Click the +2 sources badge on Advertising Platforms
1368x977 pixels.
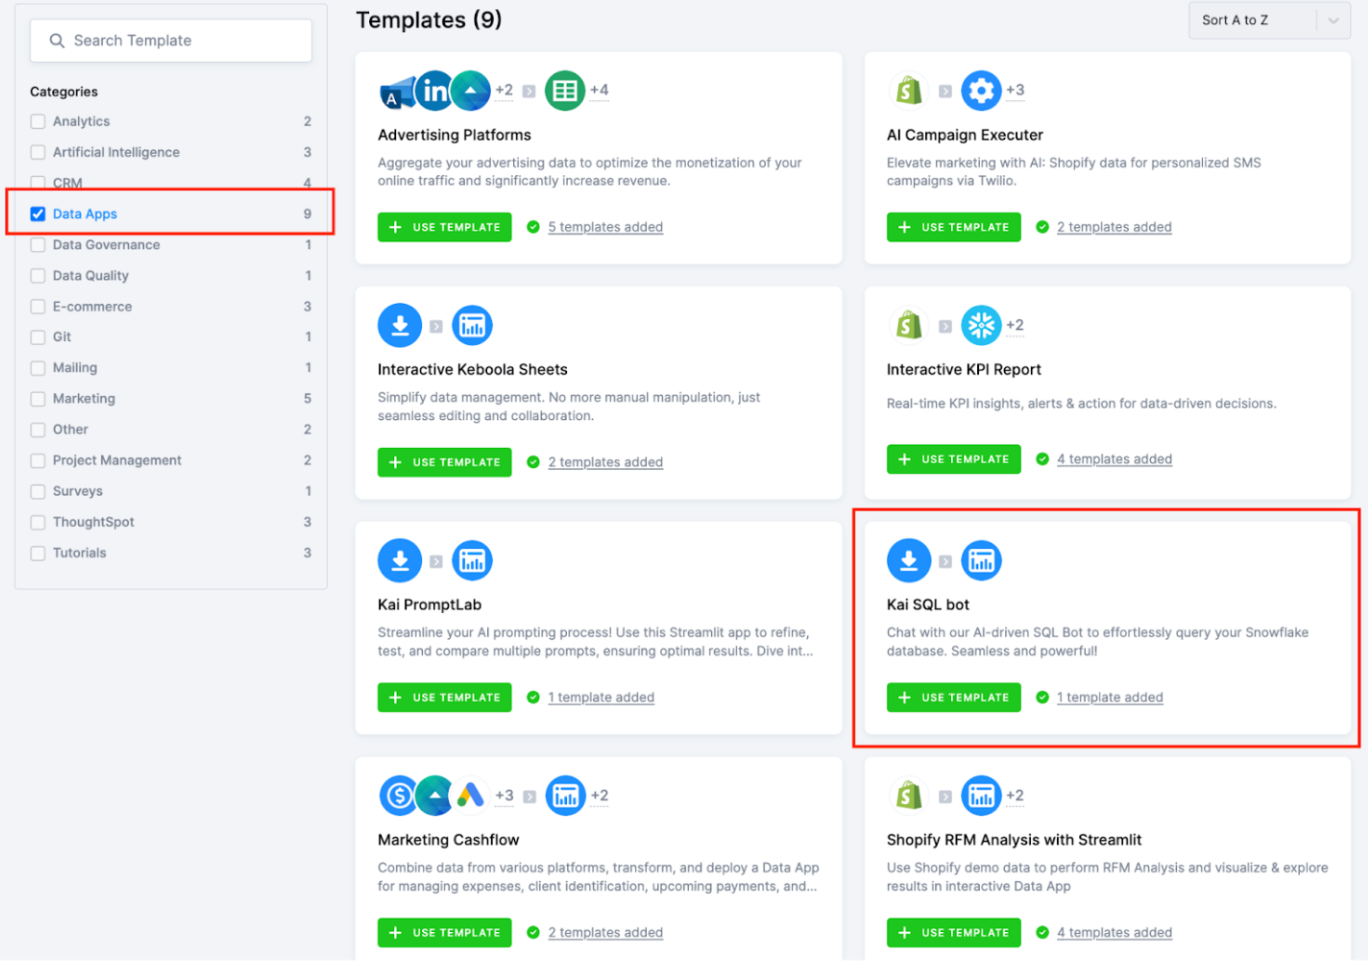(504, 90)
